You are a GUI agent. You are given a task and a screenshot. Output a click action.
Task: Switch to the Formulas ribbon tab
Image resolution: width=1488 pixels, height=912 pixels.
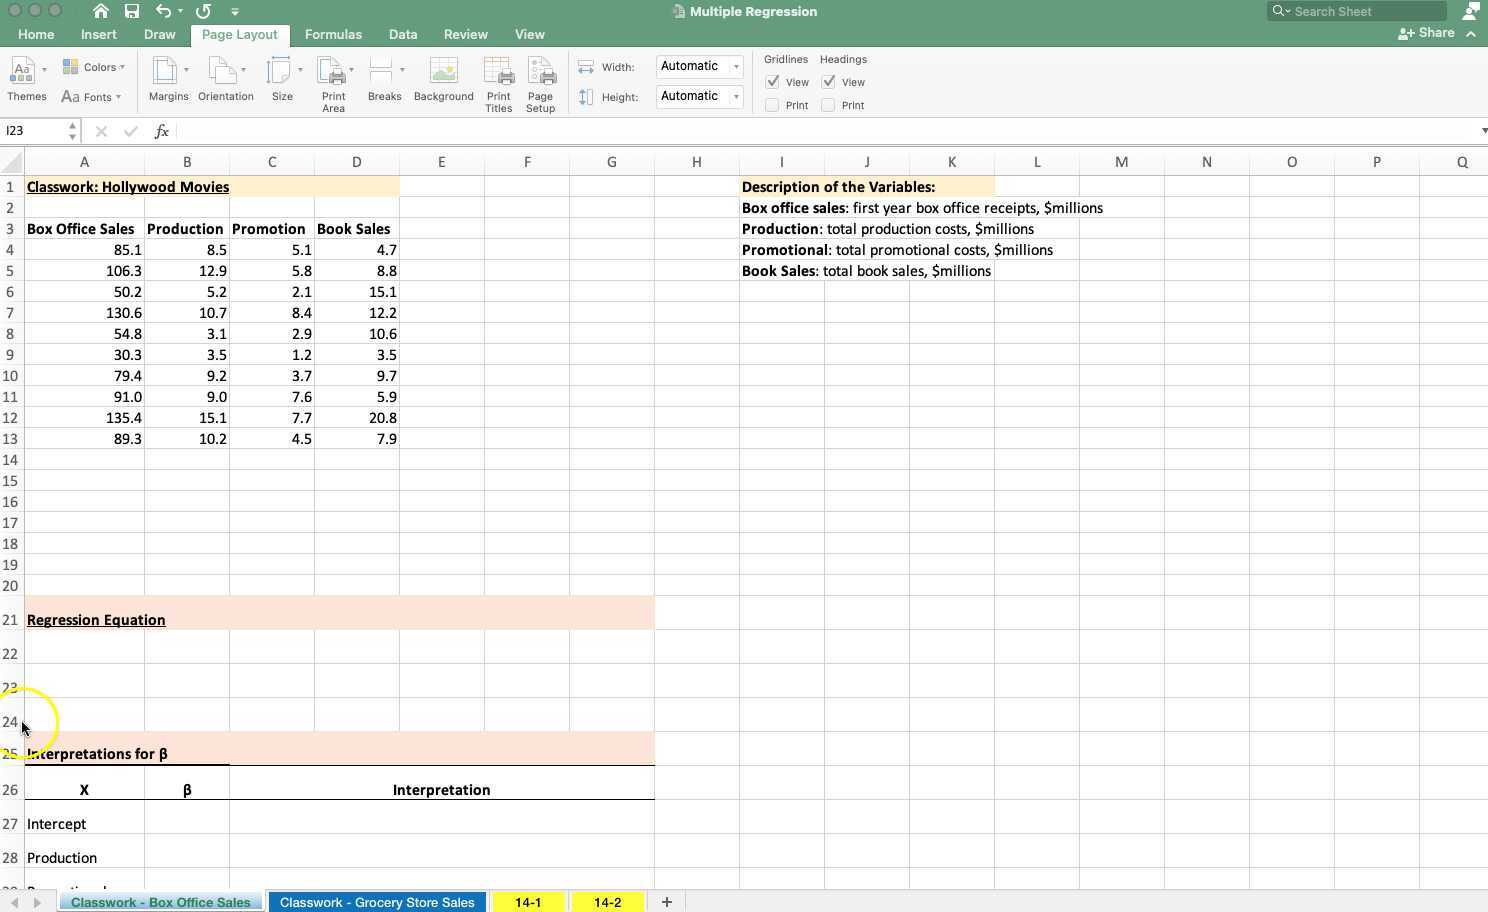(333, 34)
